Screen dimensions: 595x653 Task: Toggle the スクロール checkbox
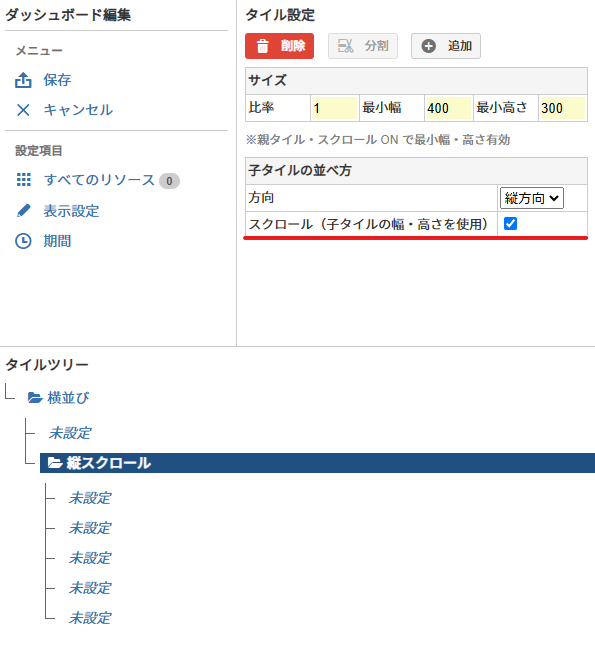[510, 224]
